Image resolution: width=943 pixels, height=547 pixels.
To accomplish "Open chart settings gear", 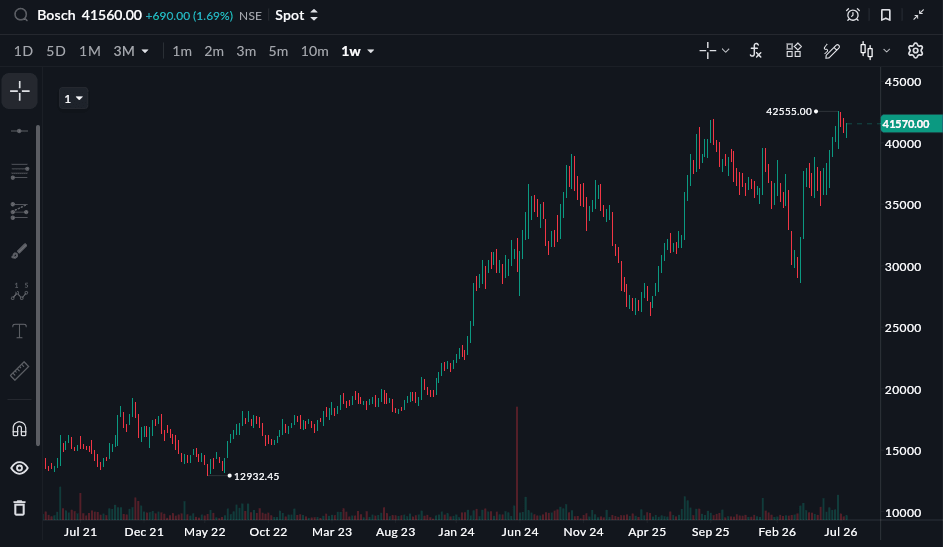I will point(915,50).
